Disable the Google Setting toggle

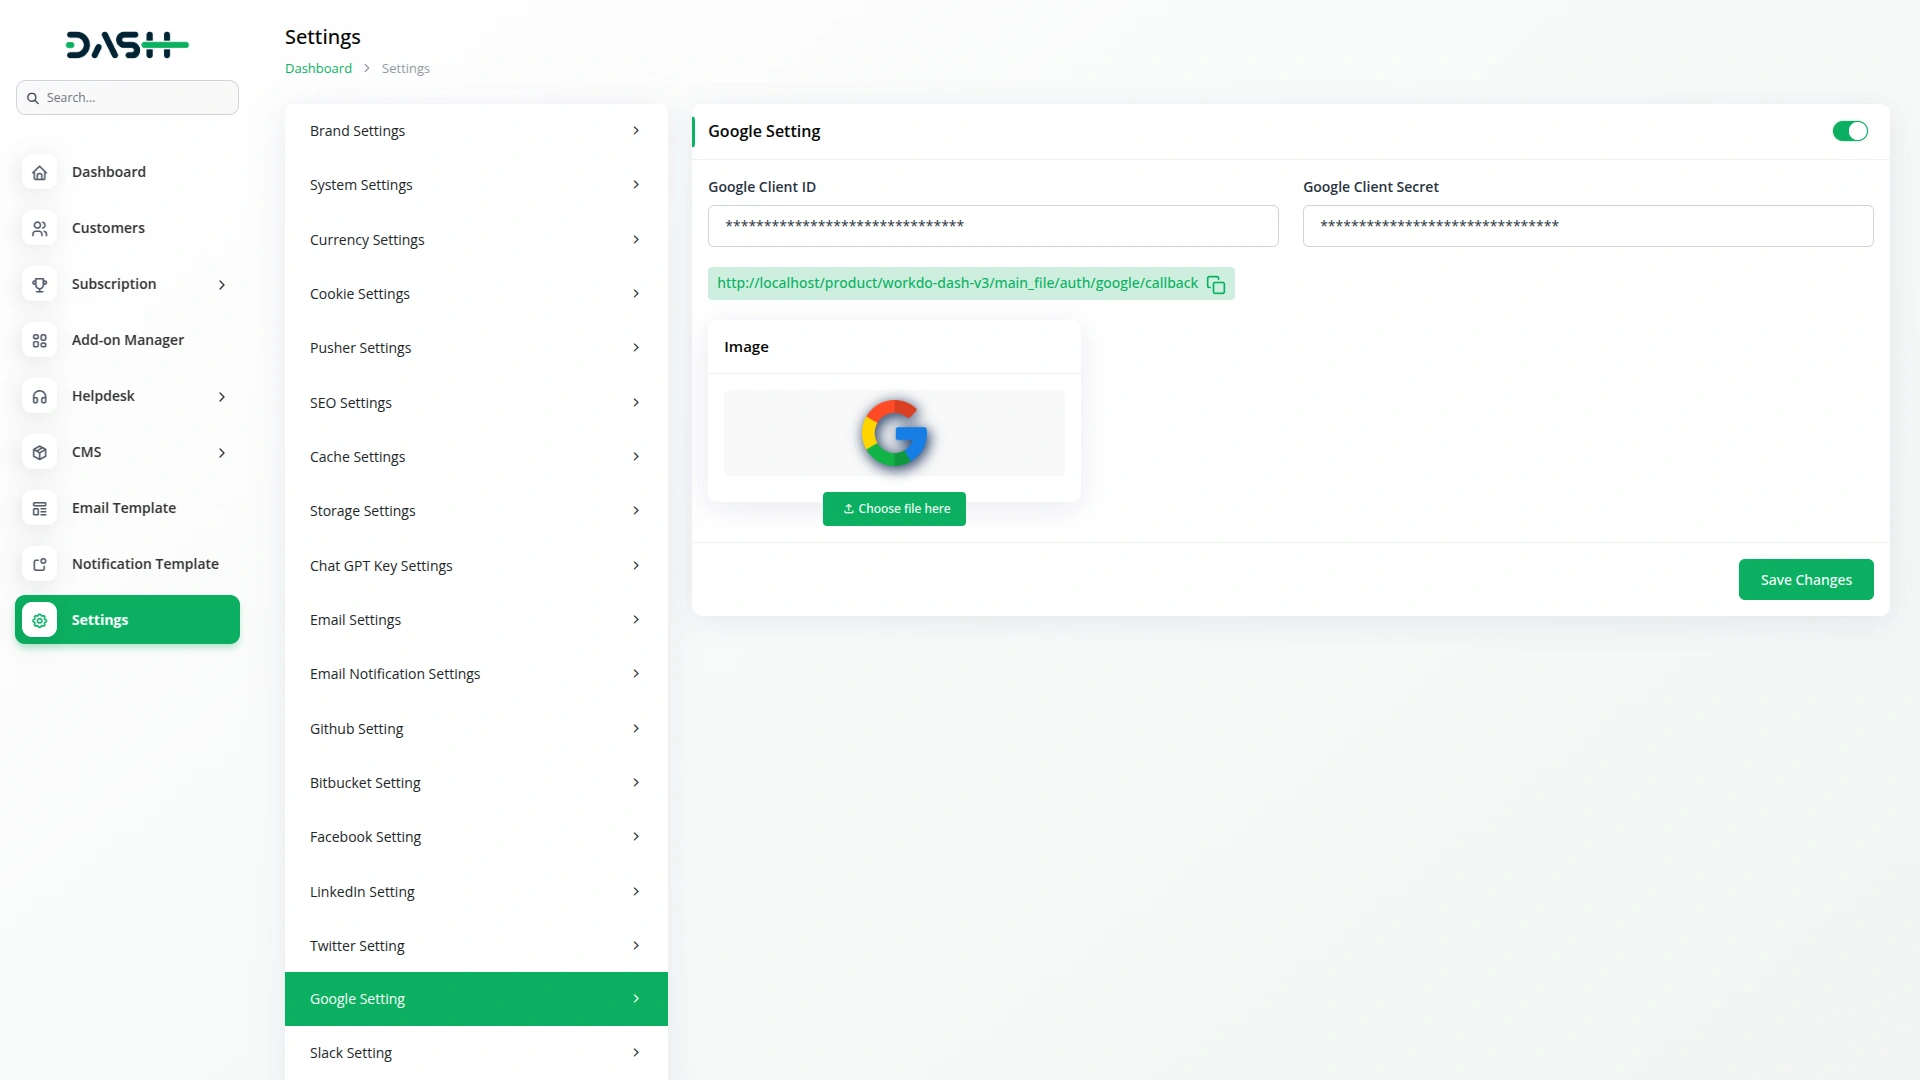coord(1849,131)
